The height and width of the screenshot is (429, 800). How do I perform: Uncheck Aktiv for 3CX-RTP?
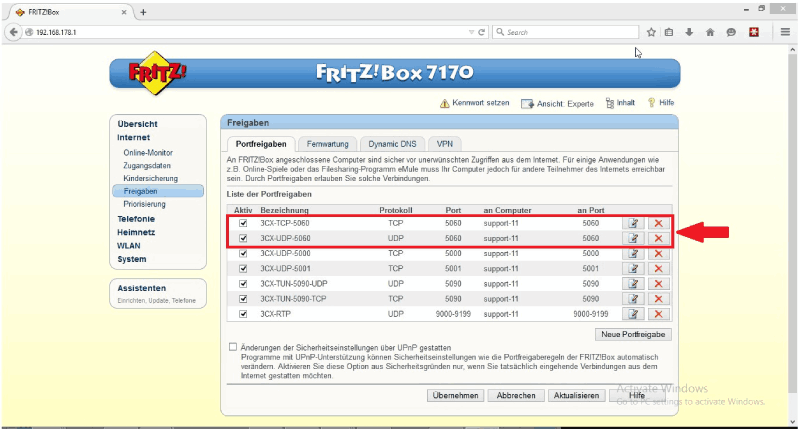(x=243, y=314)
